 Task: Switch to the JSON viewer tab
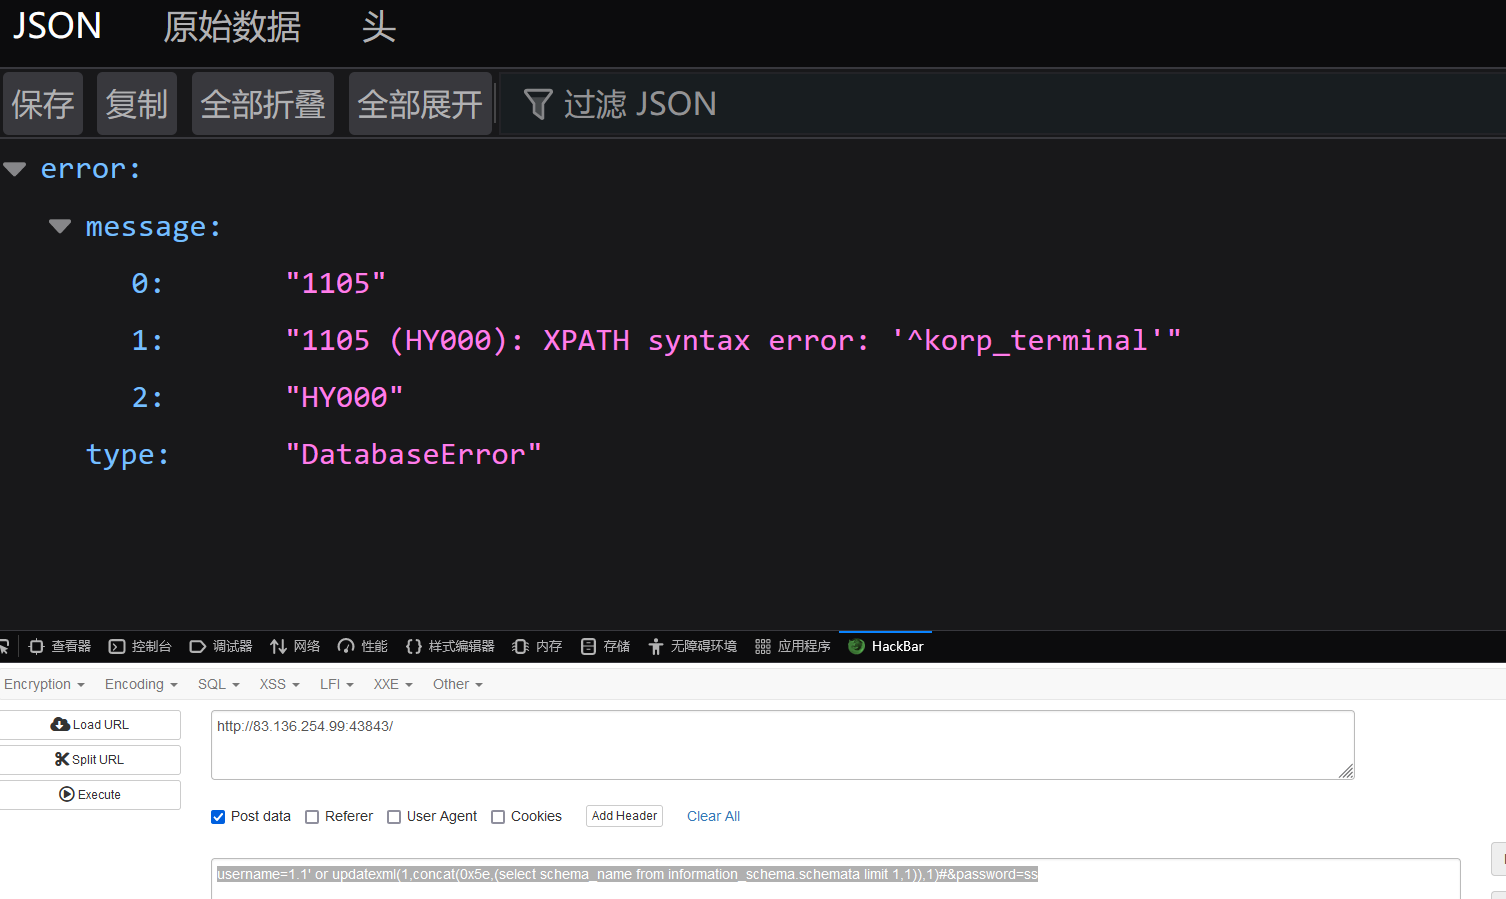click(x=57, y=26)
